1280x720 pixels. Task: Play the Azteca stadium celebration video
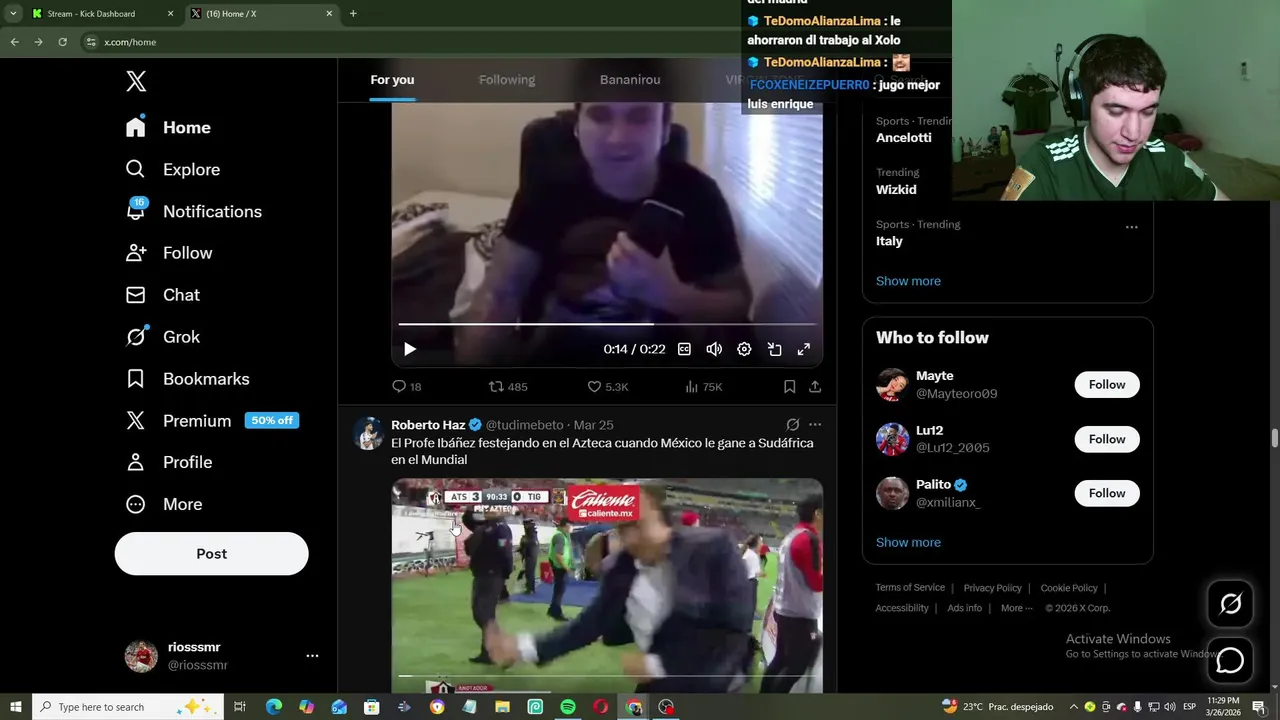(607, 586)
